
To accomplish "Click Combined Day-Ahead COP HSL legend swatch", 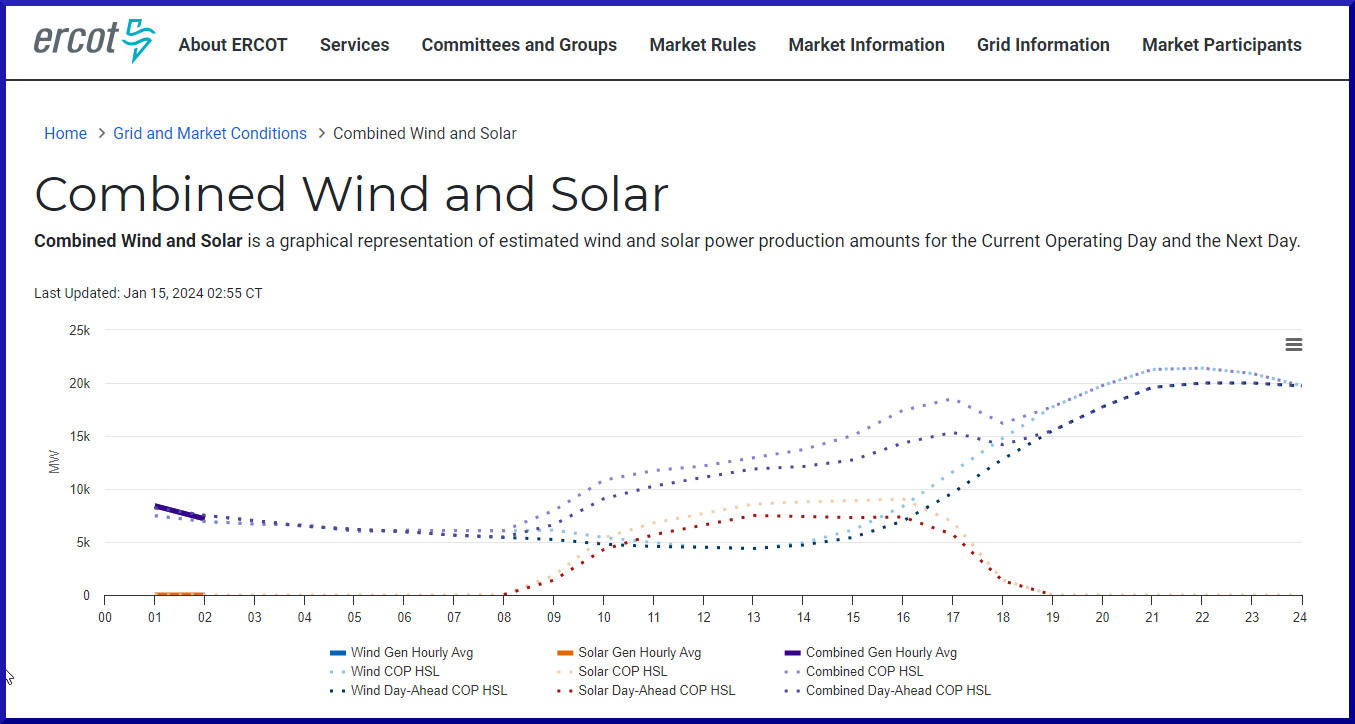I will tap(793, 691).
